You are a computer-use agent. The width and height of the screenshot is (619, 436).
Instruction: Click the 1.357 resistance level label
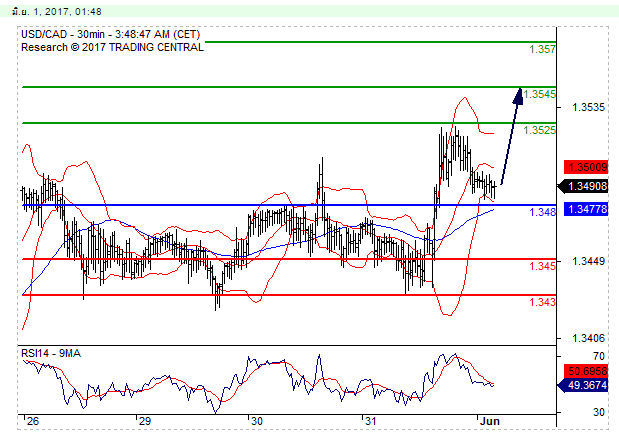point(542,49)
